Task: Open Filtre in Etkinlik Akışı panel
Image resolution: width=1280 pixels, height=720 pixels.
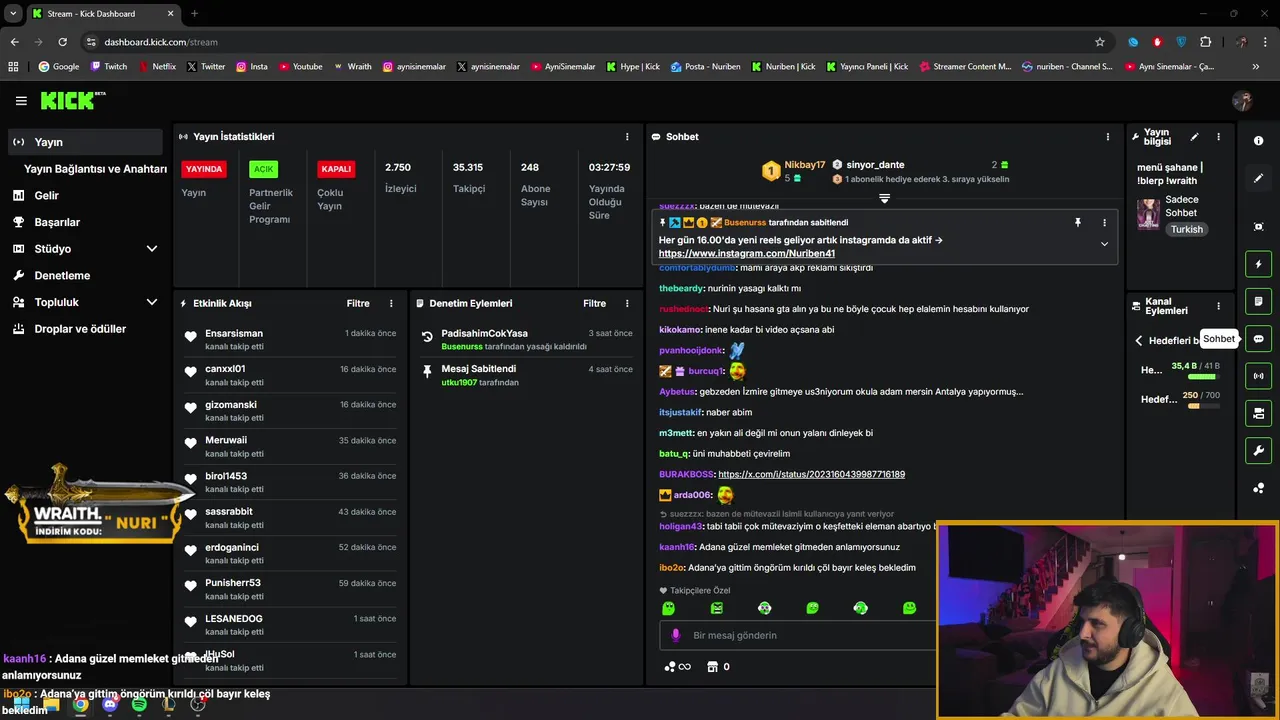Action: tap(358, 303)
